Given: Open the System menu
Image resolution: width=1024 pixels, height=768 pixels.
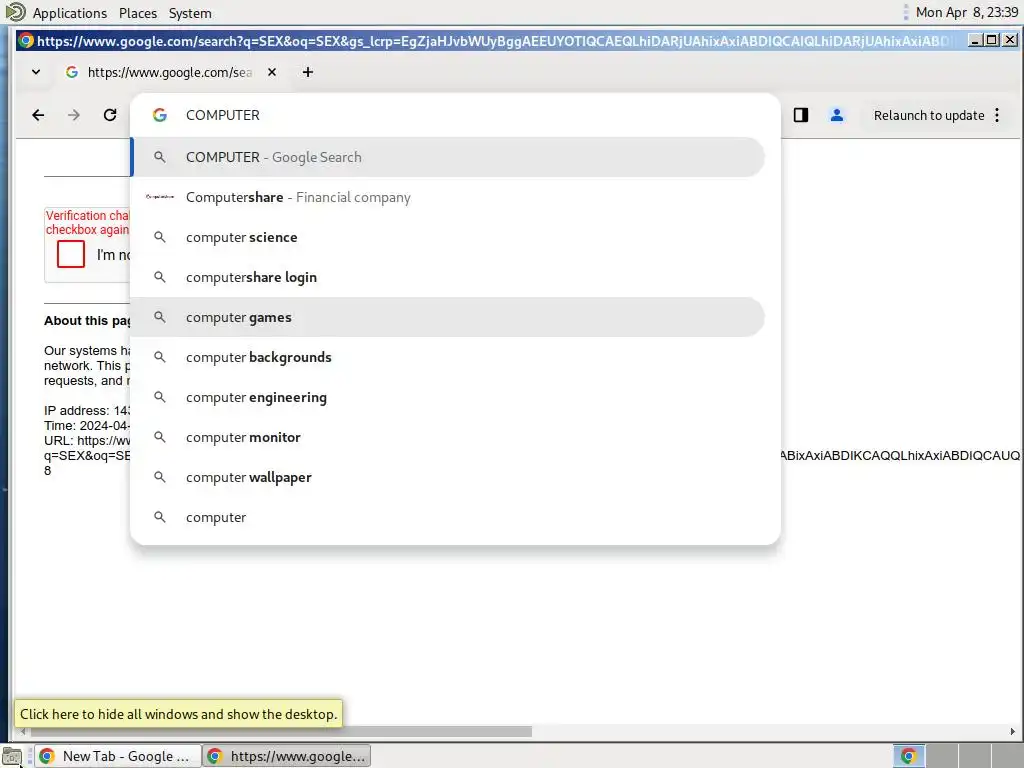Looking at the screenshot, I should click(190, 13).
